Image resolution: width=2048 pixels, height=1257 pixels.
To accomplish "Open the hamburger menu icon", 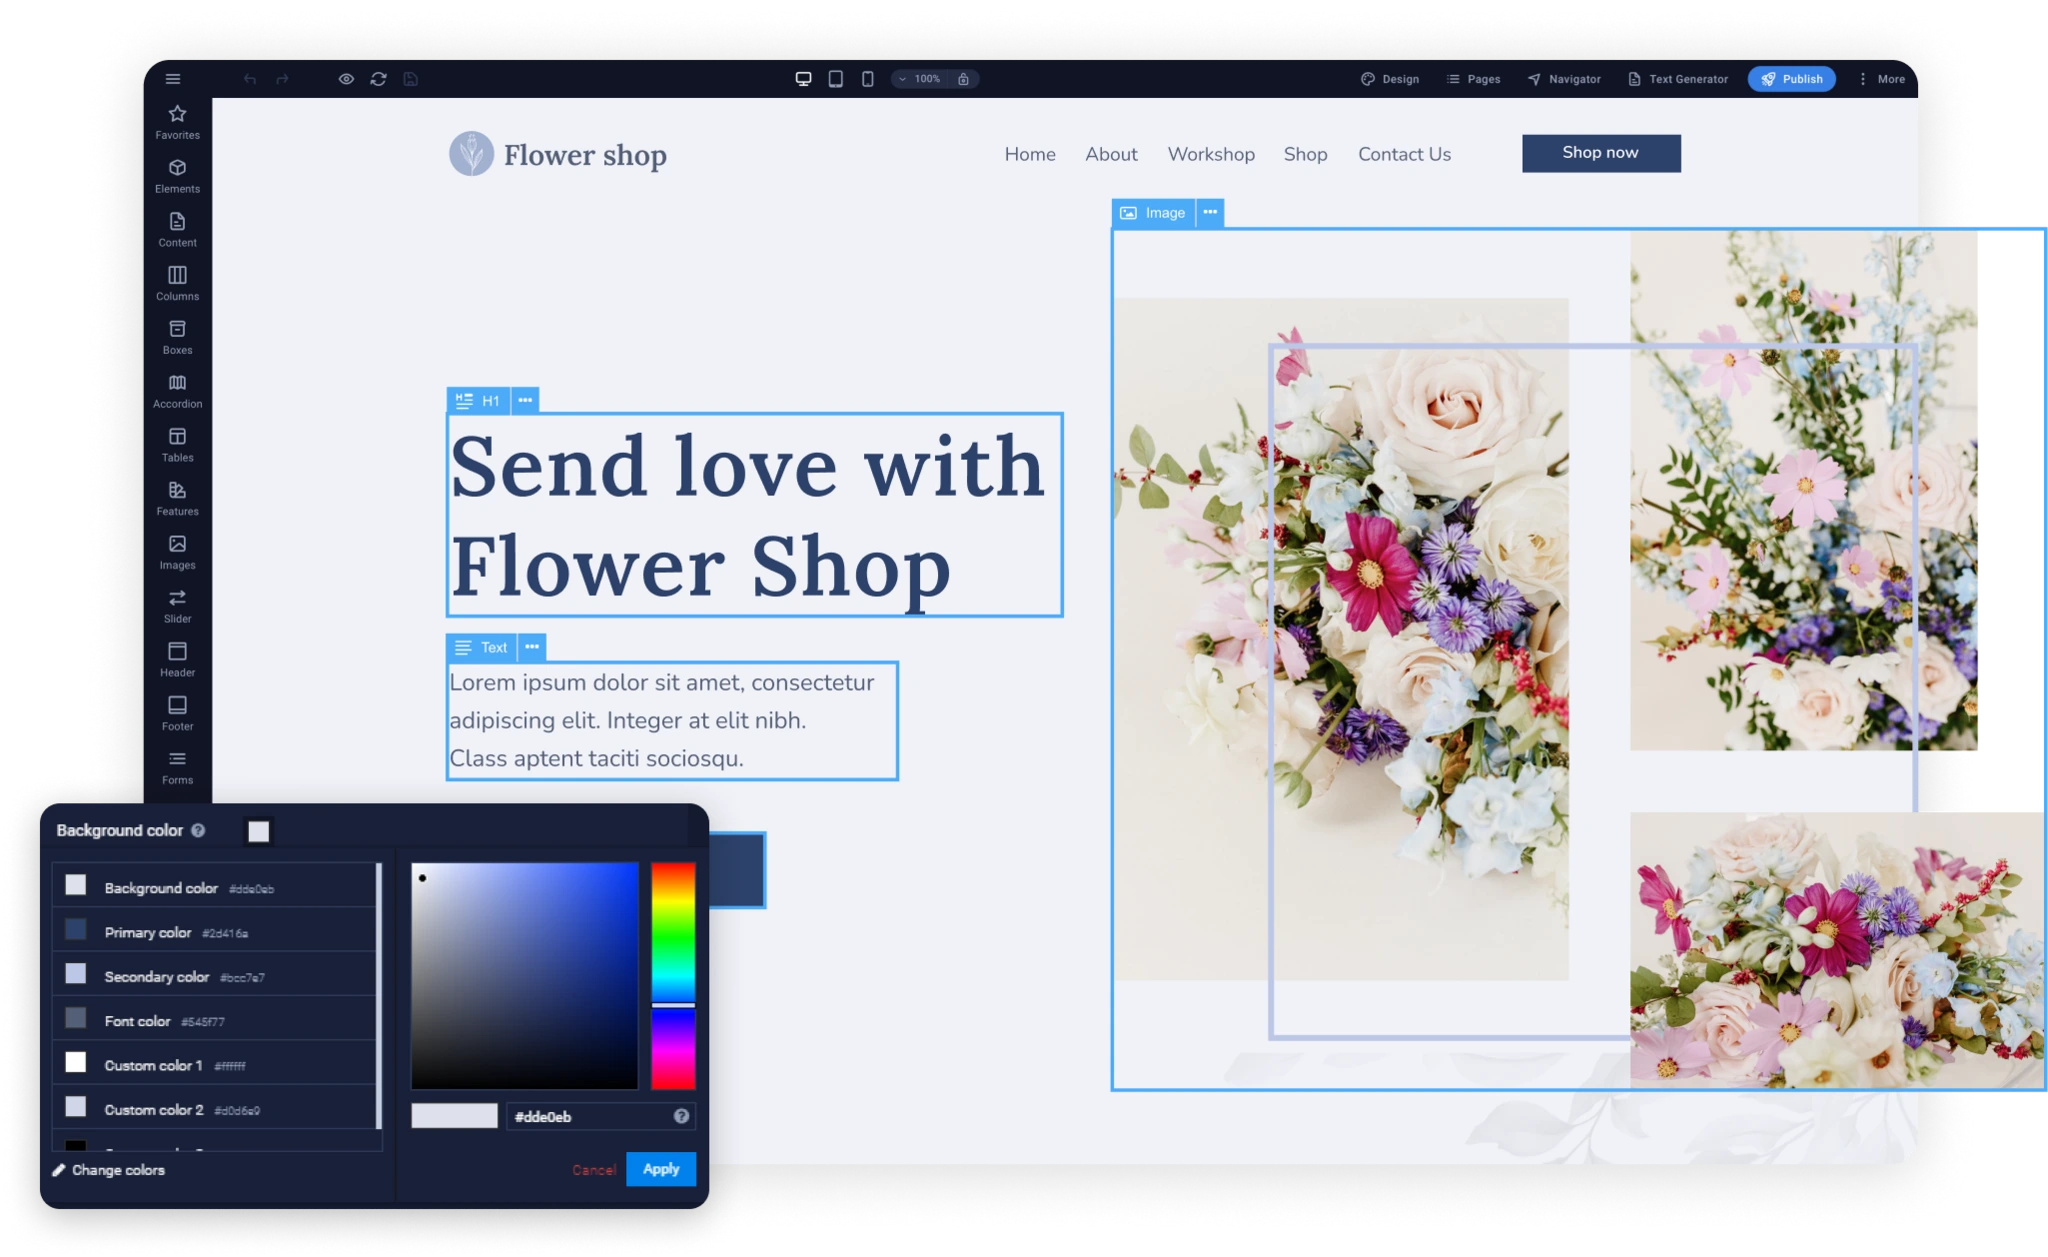I will pos(172,79).
